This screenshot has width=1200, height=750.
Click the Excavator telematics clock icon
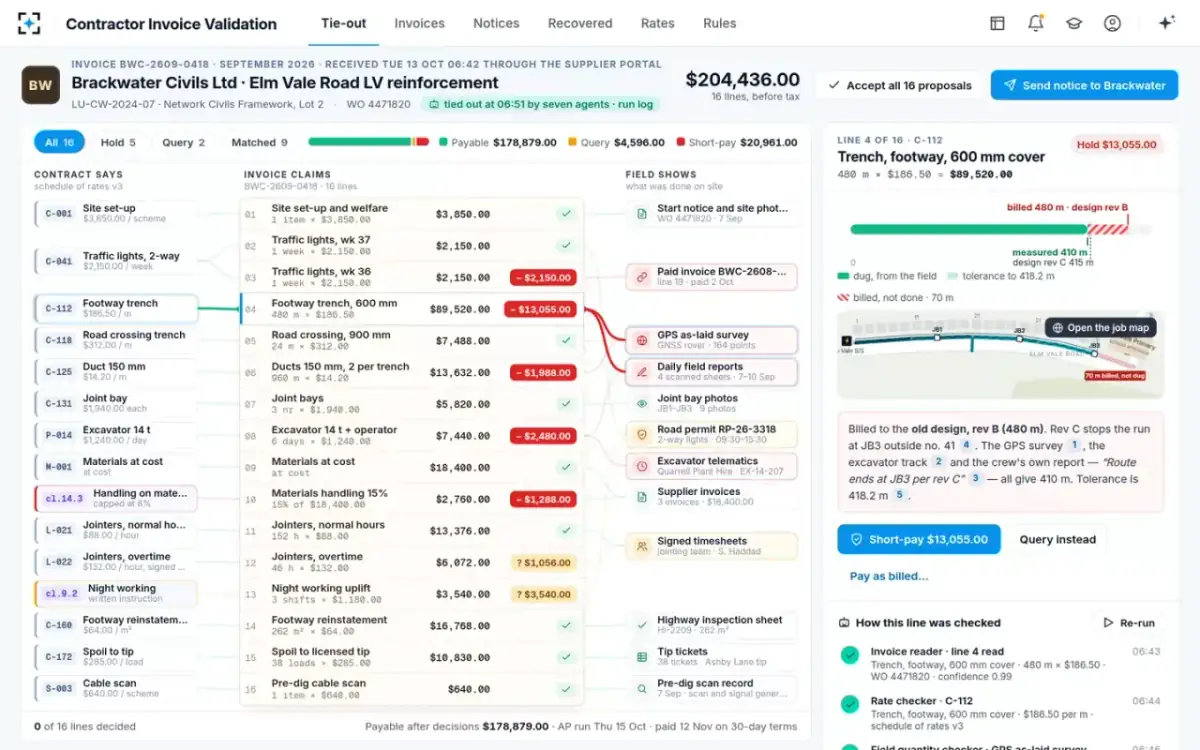pos(642,466)
